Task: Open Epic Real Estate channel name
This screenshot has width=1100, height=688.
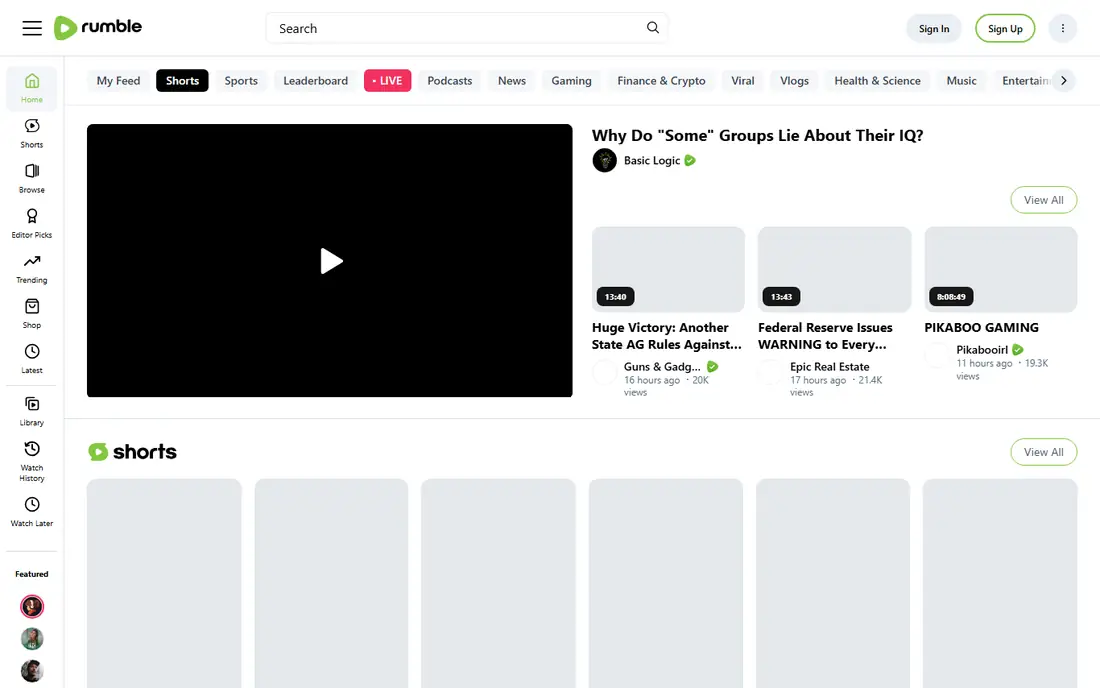Action: point(829,367)
